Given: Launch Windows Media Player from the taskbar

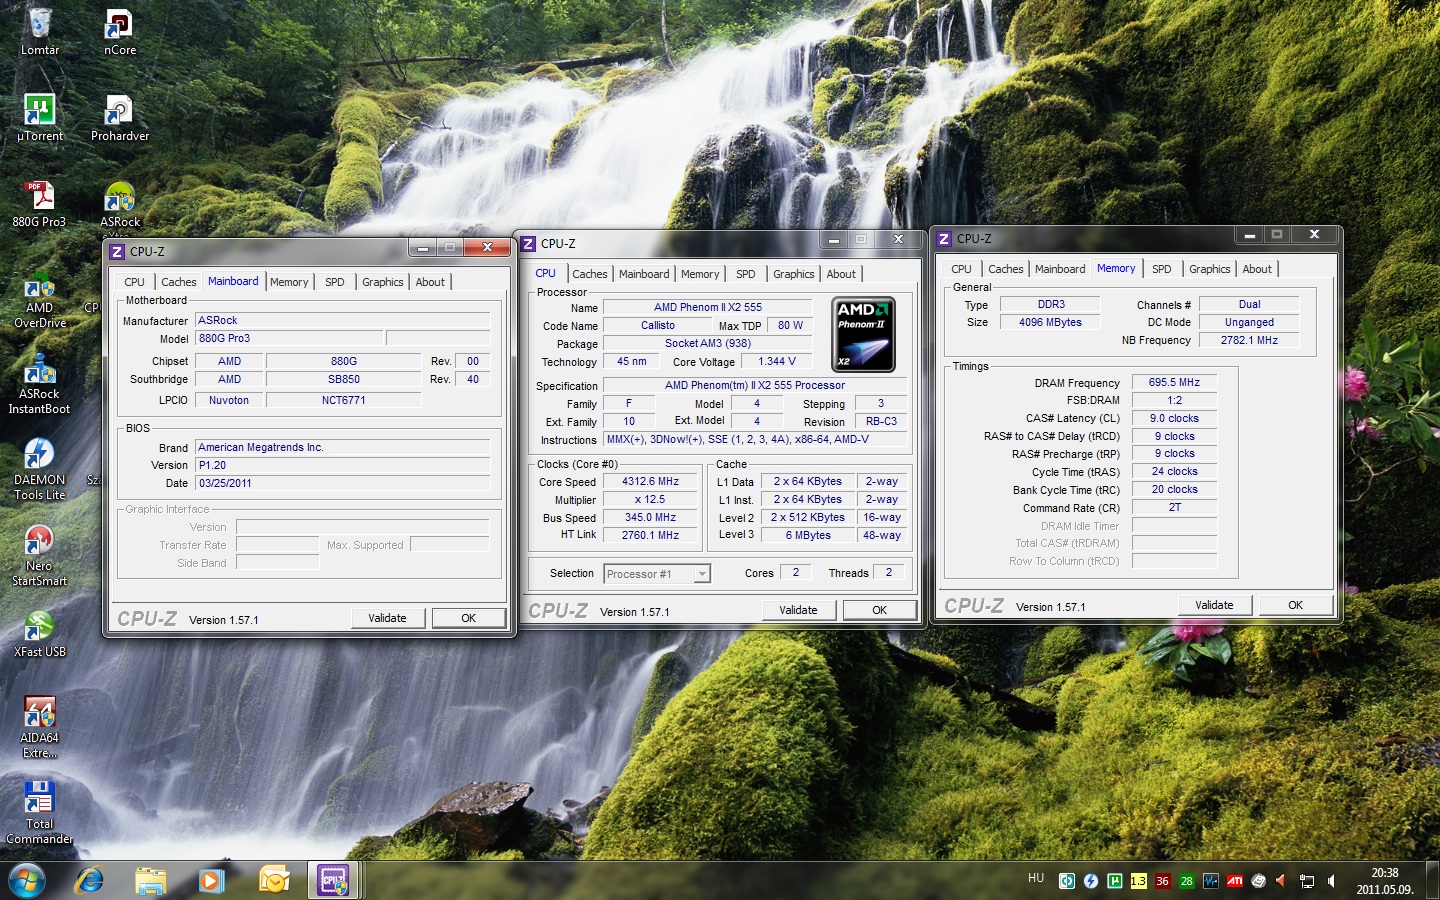Looking at the screenshot, I should click(x=211, y=880).
